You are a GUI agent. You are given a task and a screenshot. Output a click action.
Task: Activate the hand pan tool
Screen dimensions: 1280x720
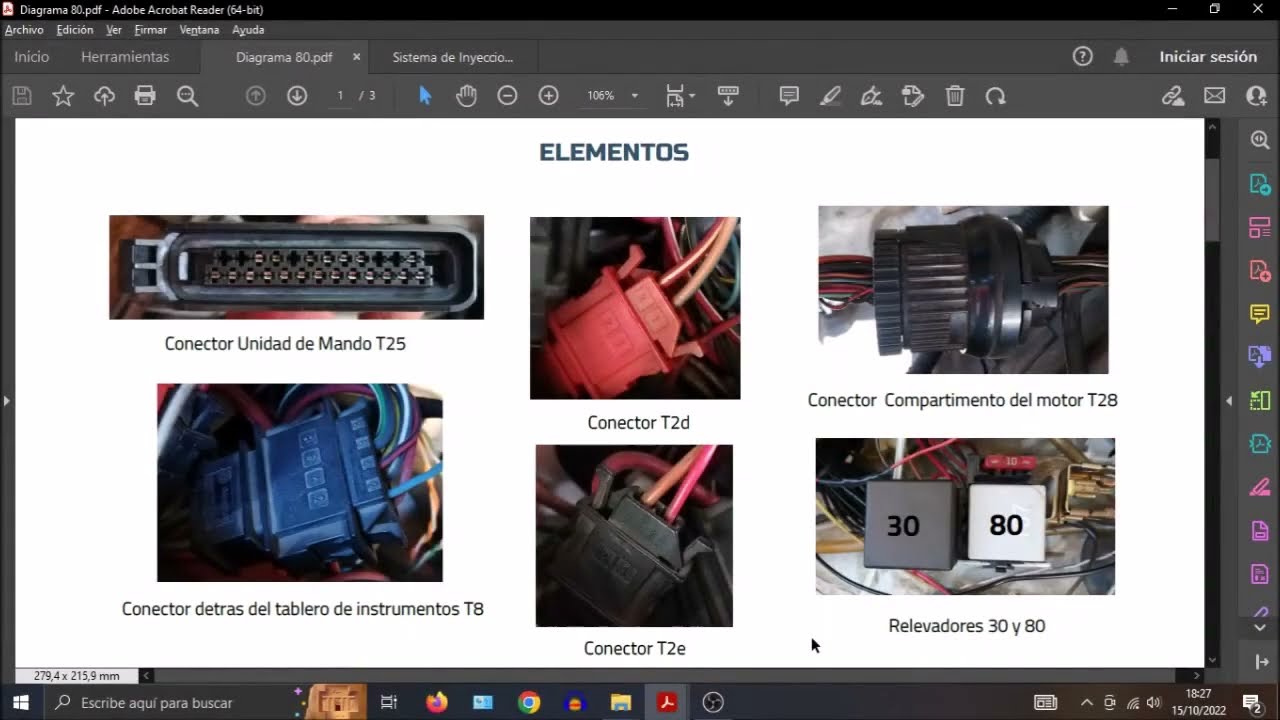pos(466,96)
